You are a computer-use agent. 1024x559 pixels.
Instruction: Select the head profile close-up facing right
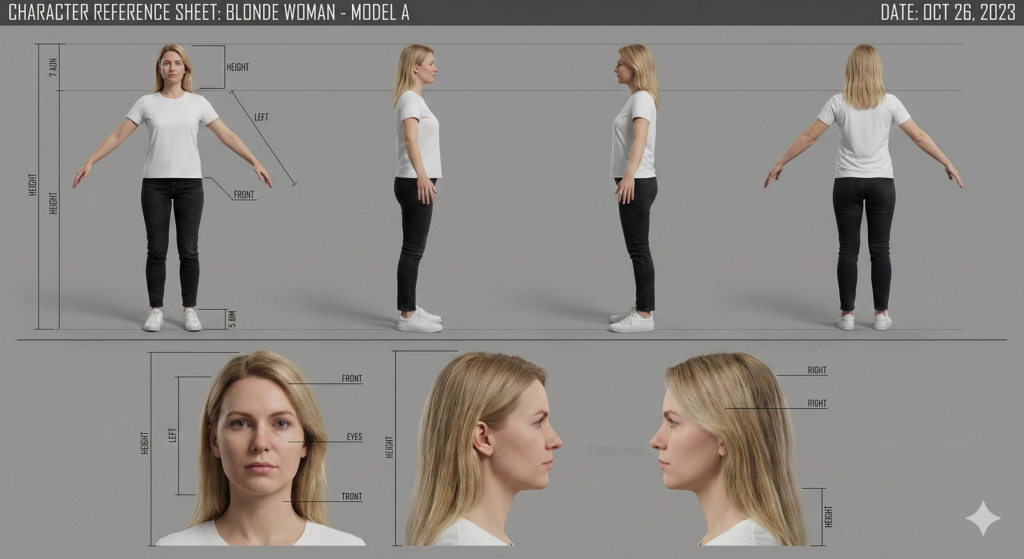tap(483, 449)
